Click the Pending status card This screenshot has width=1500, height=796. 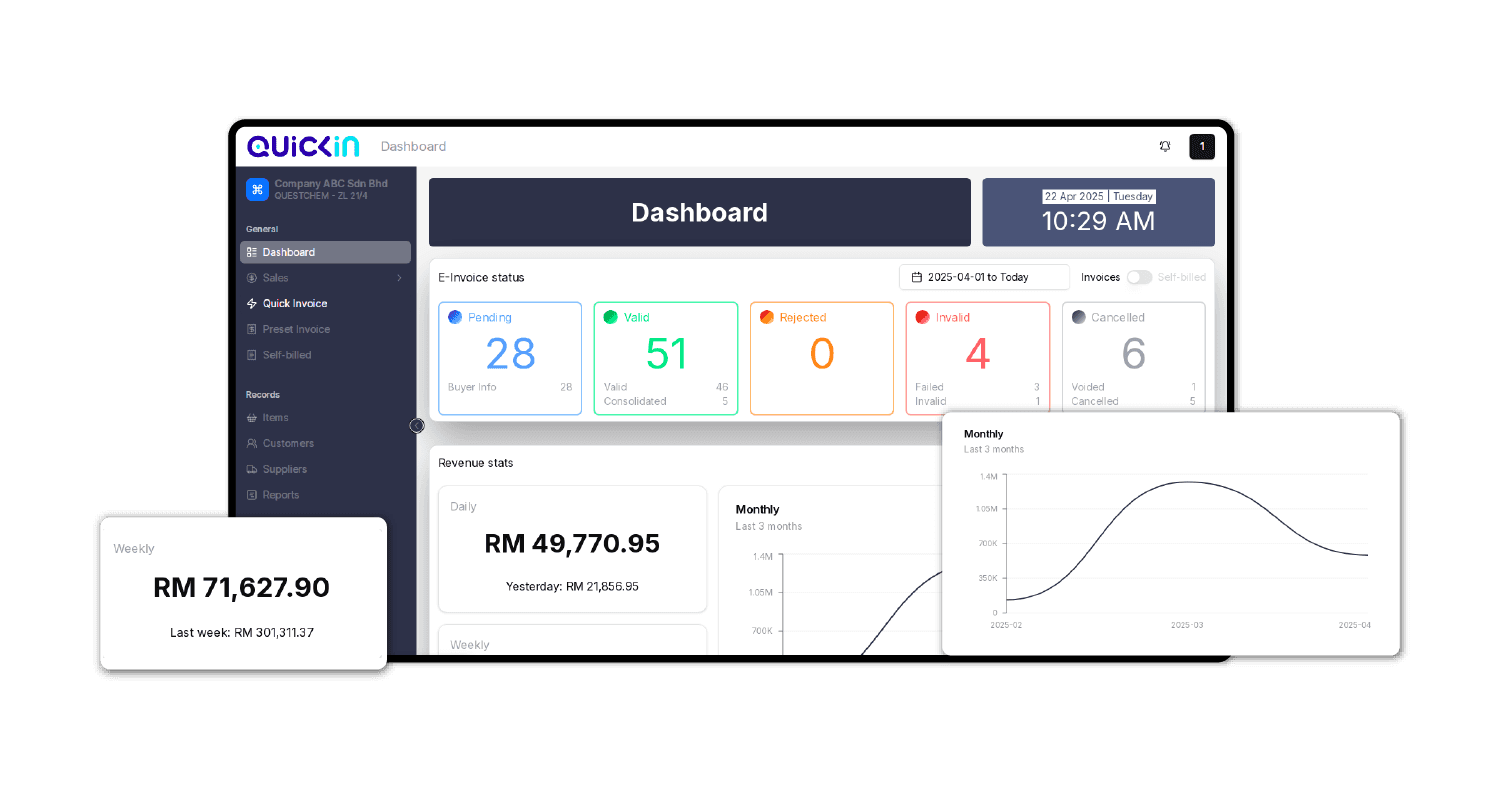[x=510, y=358]
